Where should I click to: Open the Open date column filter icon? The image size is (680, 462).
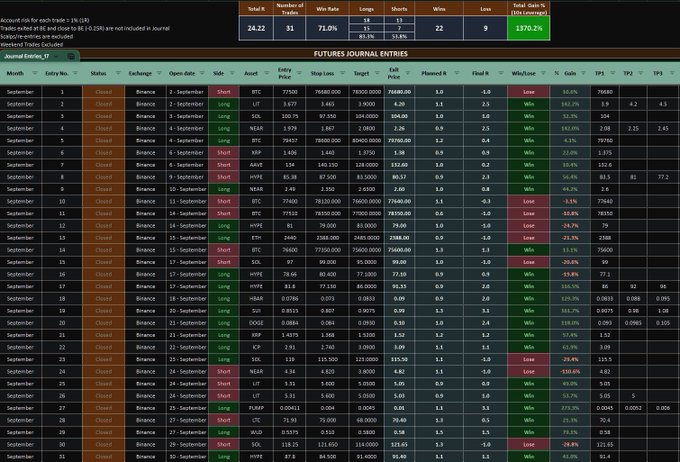[202, 73]
